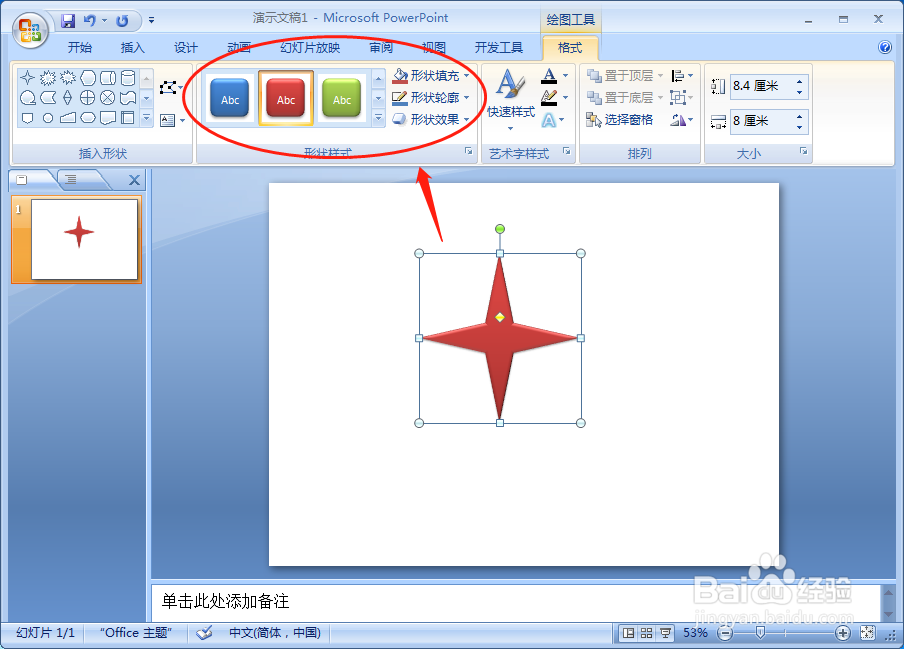Apply the blue Abc shape style
This screenshot has height=649, width=904.
(x=229, y=99)
